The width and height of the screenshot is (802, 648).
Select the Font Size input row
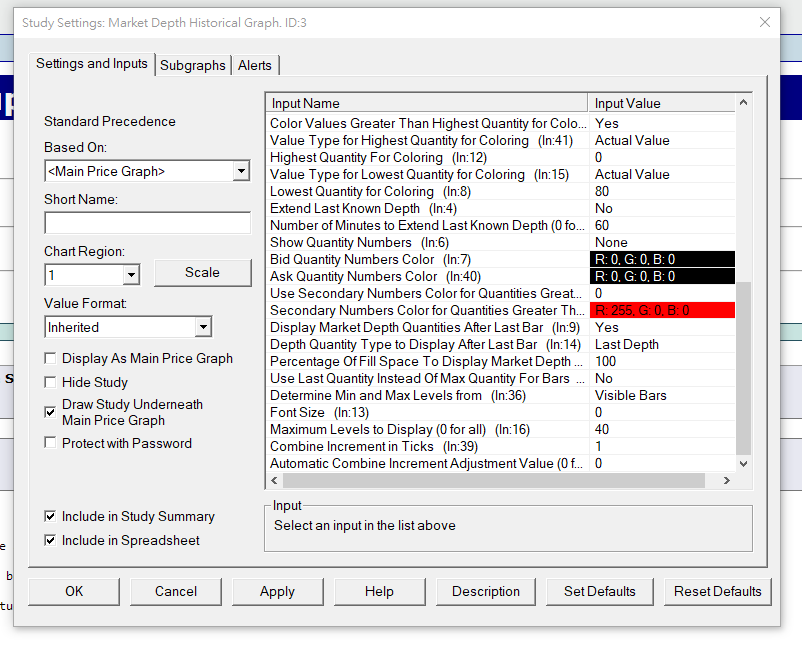pyautogui.click(x=501, y=412)
